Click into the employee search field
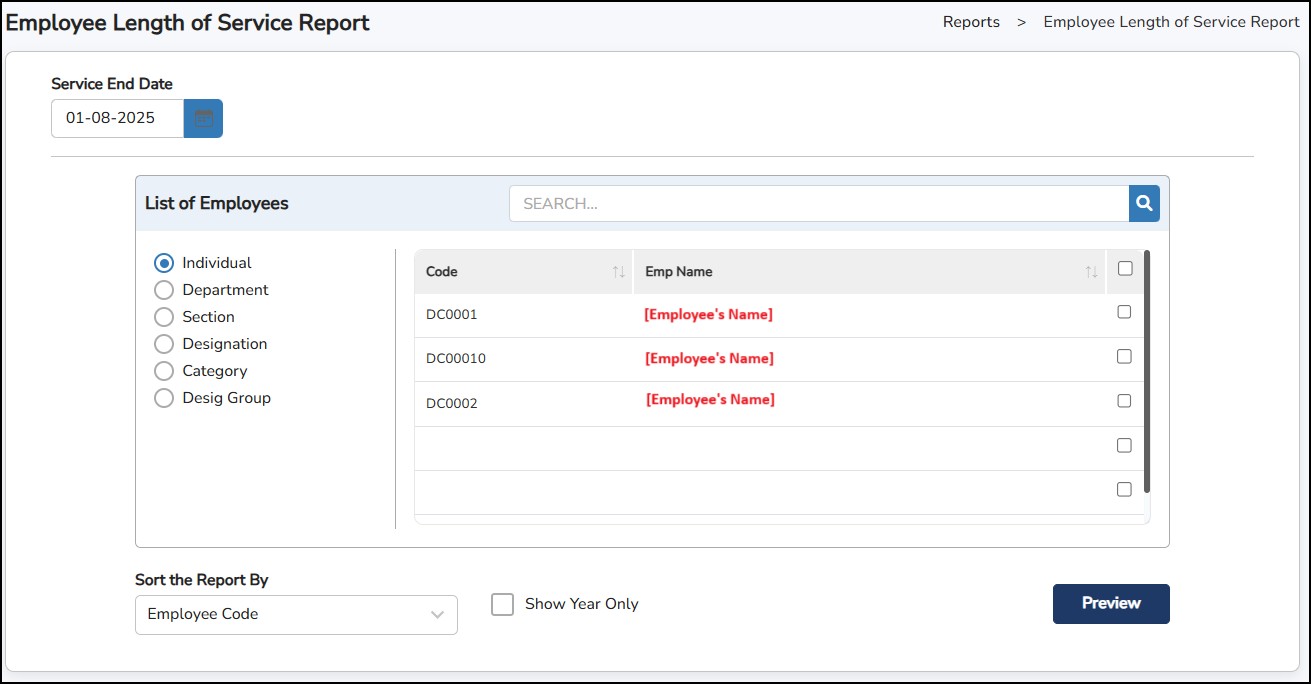The image size is (1311, 684). tap(818, 204)
